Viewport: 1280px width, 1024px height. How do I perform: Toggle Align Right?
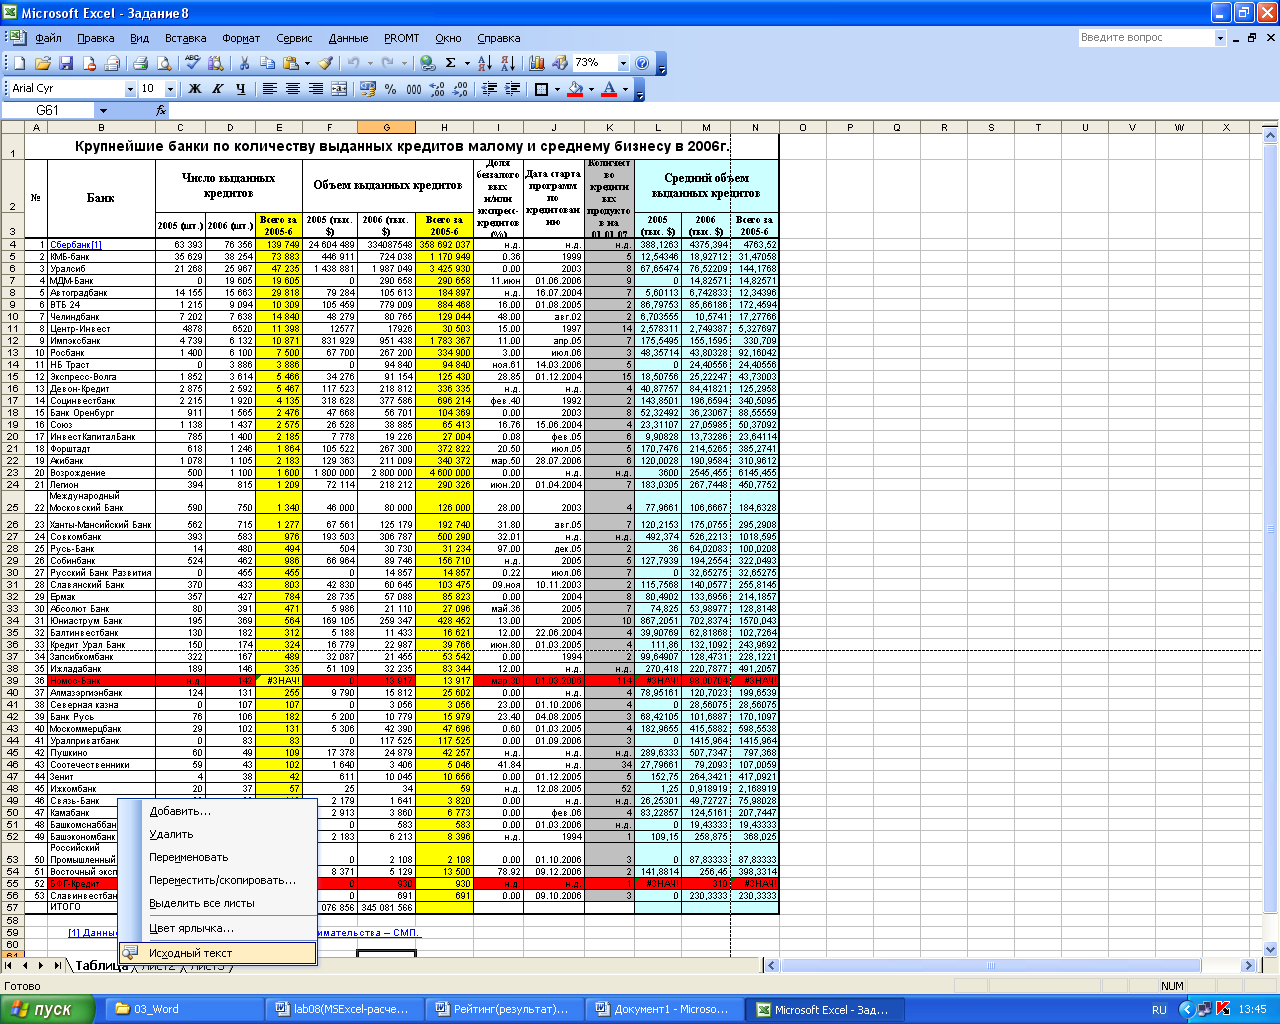pyautogui.click(x=315, y=89)
